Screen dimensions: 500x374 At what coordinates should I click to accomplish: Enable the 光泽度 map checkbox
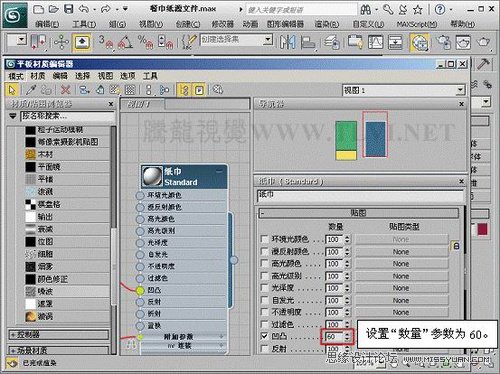pyautogui.click(x=264, y=288)
